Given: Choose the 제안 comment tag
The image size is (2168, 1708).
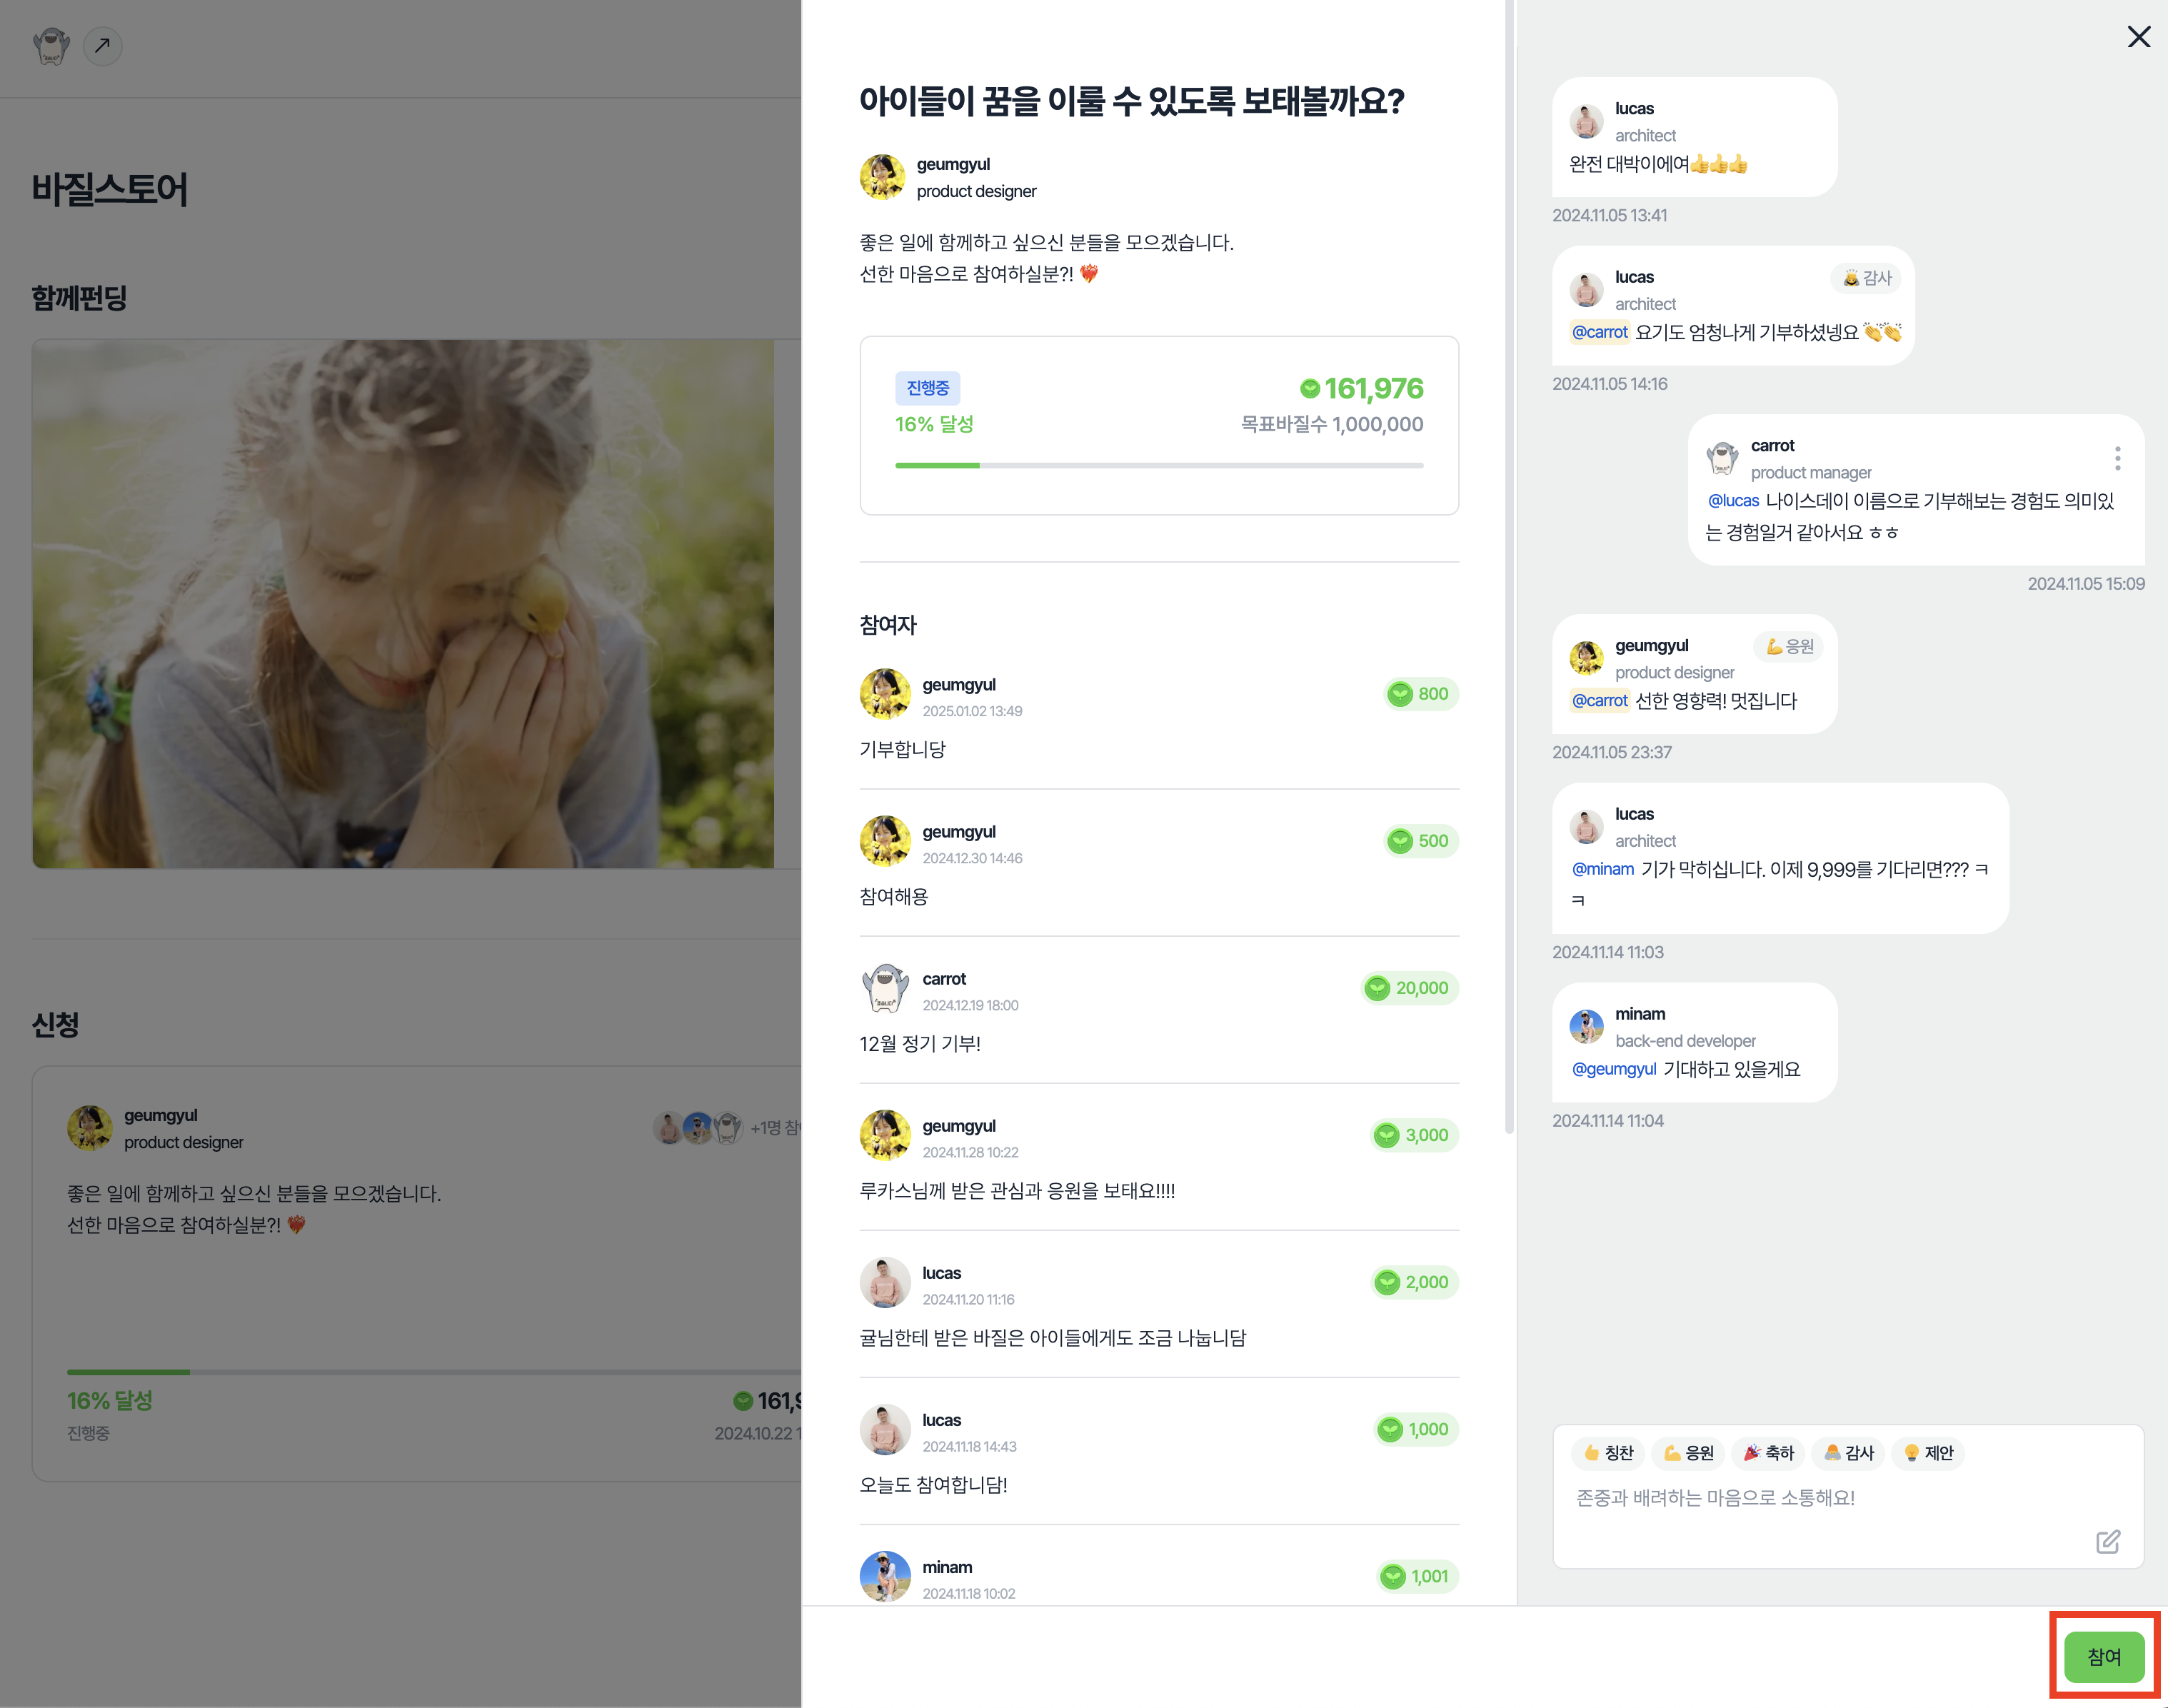Looking at the screenshot, I should [x=1928, y=1452].
